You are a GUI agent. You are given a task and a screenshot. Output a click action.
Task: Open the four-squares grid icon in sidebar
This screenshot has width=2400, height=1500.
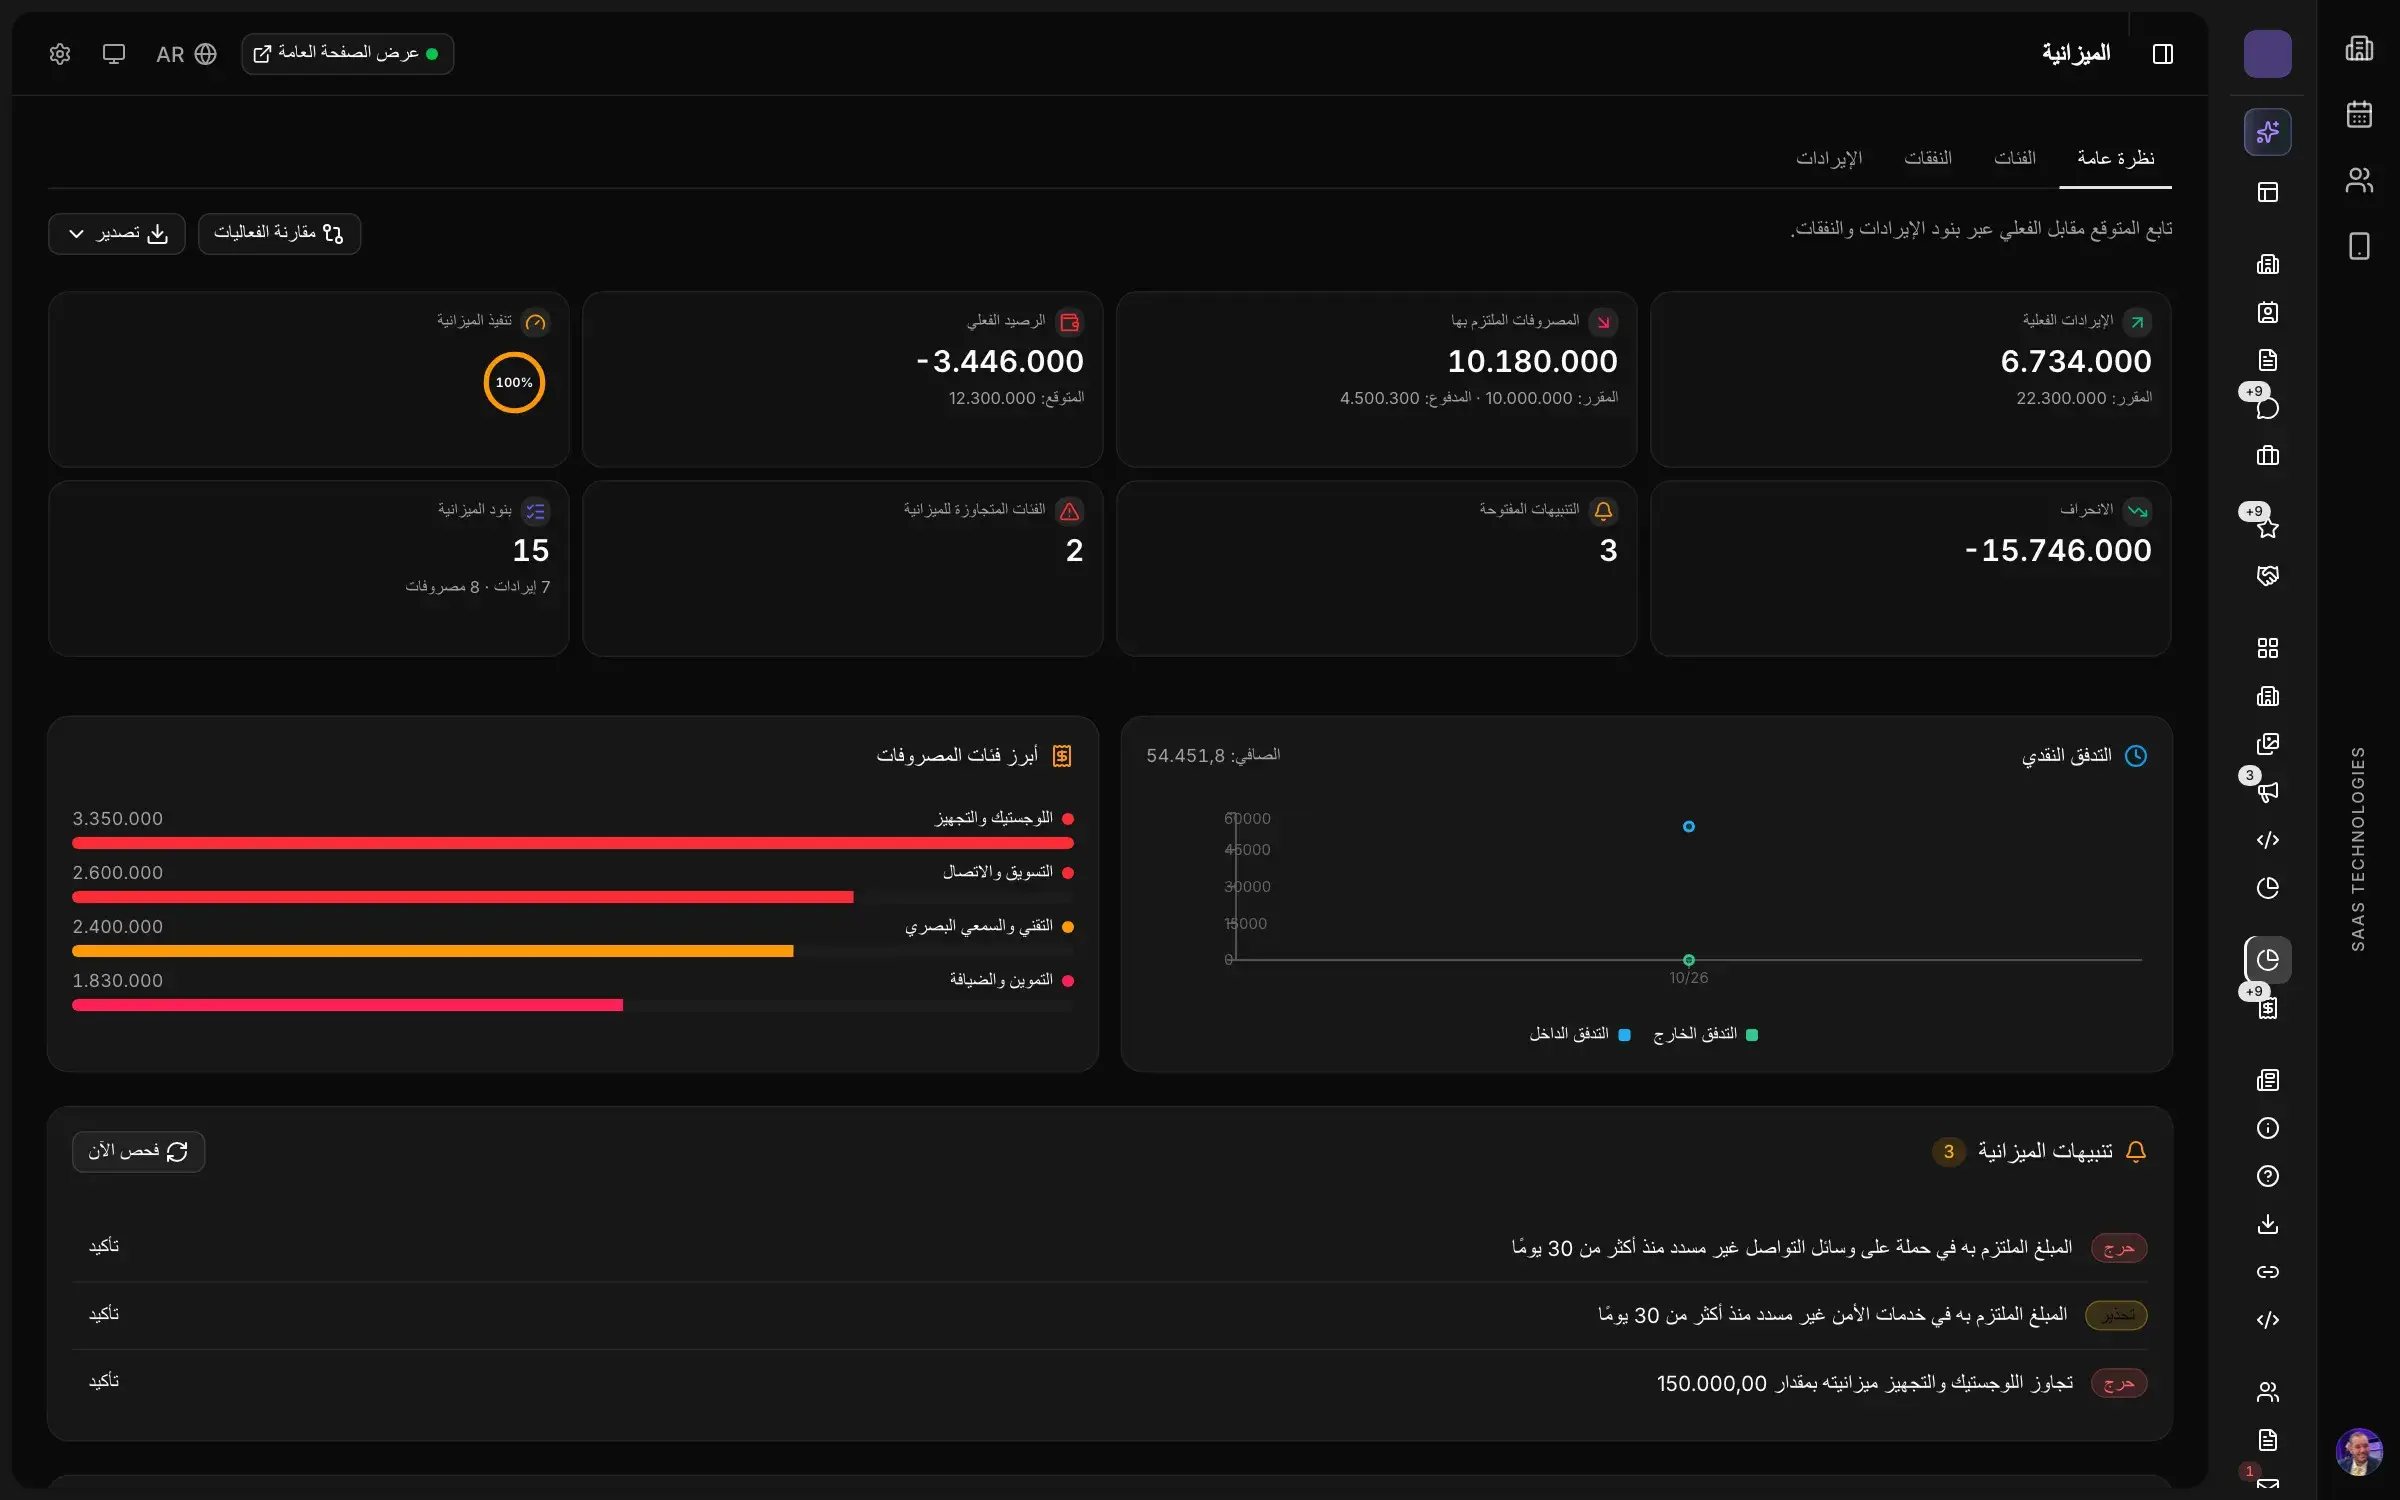pos(2267,648)
